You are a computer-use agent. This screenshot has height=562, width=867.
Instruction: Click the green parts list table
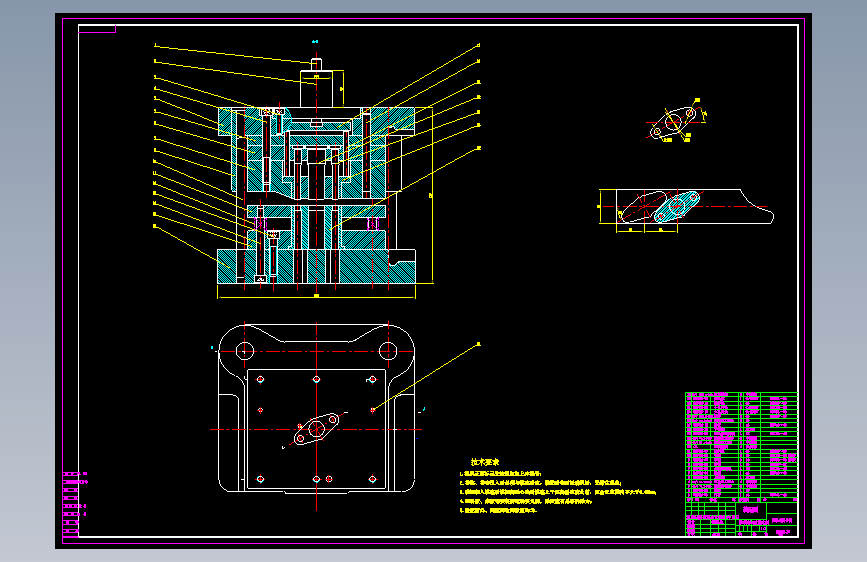click(x=741, y=445)
